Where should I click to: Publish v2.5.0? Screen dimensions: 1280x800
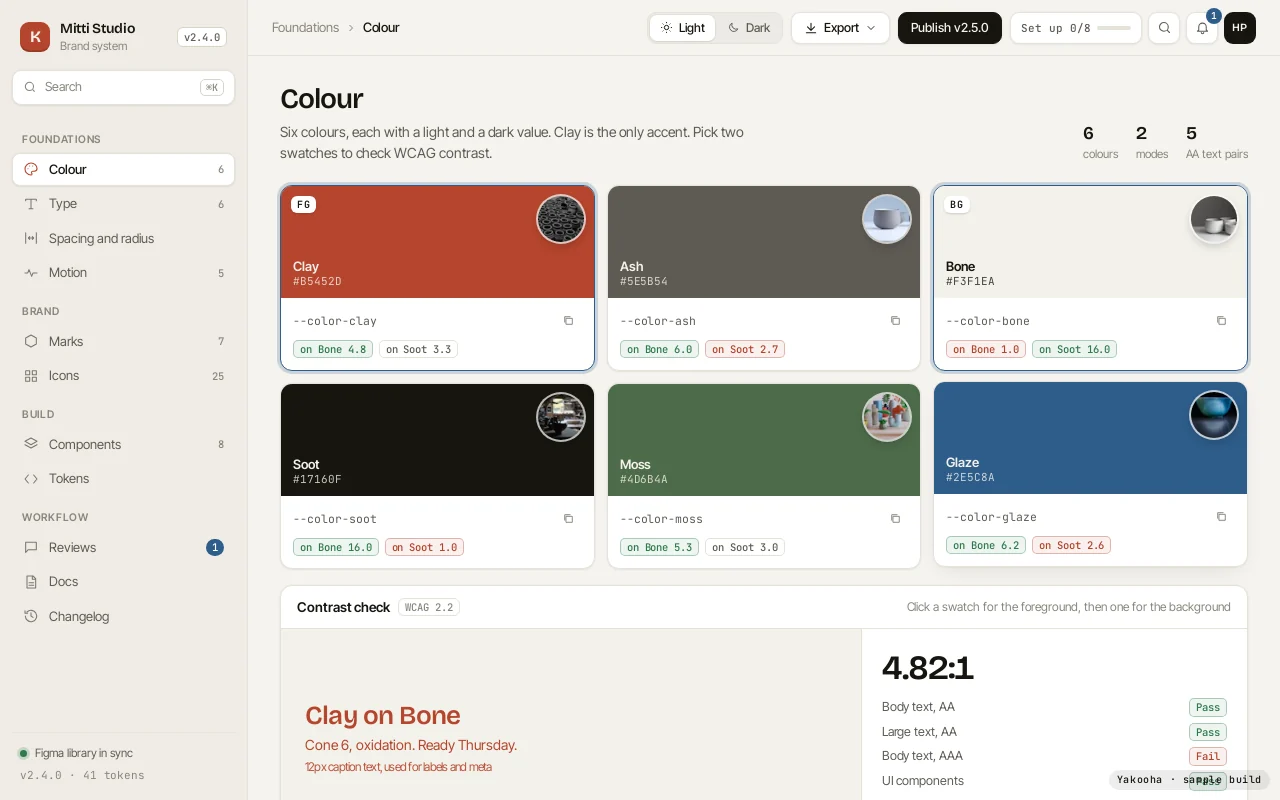(x=949, y=28)
